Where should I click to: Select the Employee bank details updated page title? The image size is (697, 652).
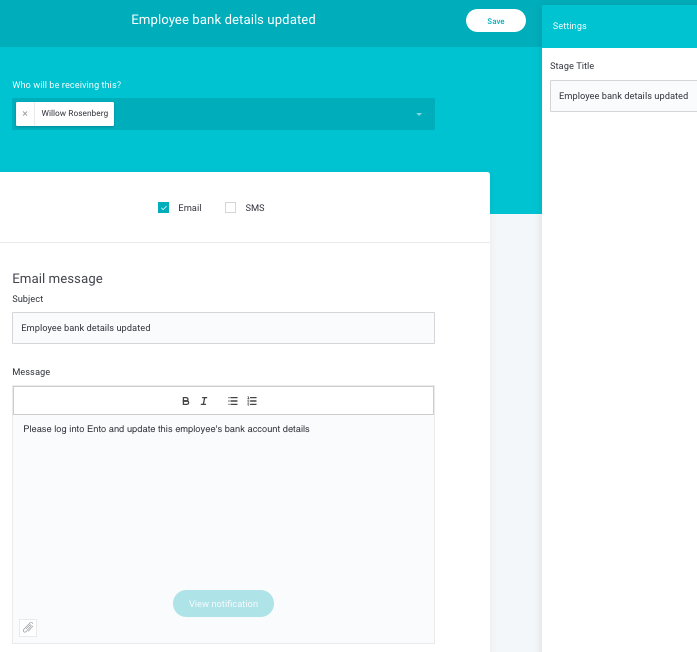223,20
